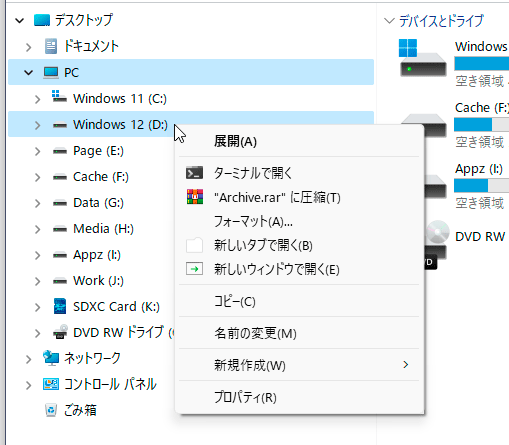509x445 pixels.
Task: Select Appz (I:) label in navigation tree
Action: click(97, 255)
